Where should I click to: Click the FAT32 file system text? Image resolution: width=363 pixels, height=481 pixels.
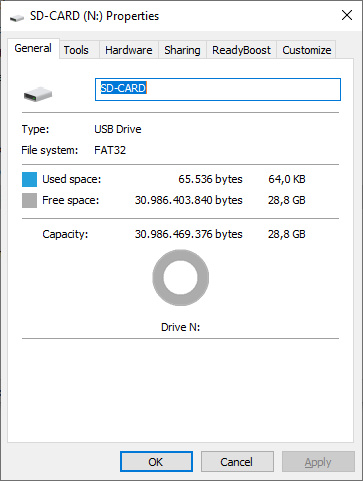pyautogui.click(x=110, y=150)
